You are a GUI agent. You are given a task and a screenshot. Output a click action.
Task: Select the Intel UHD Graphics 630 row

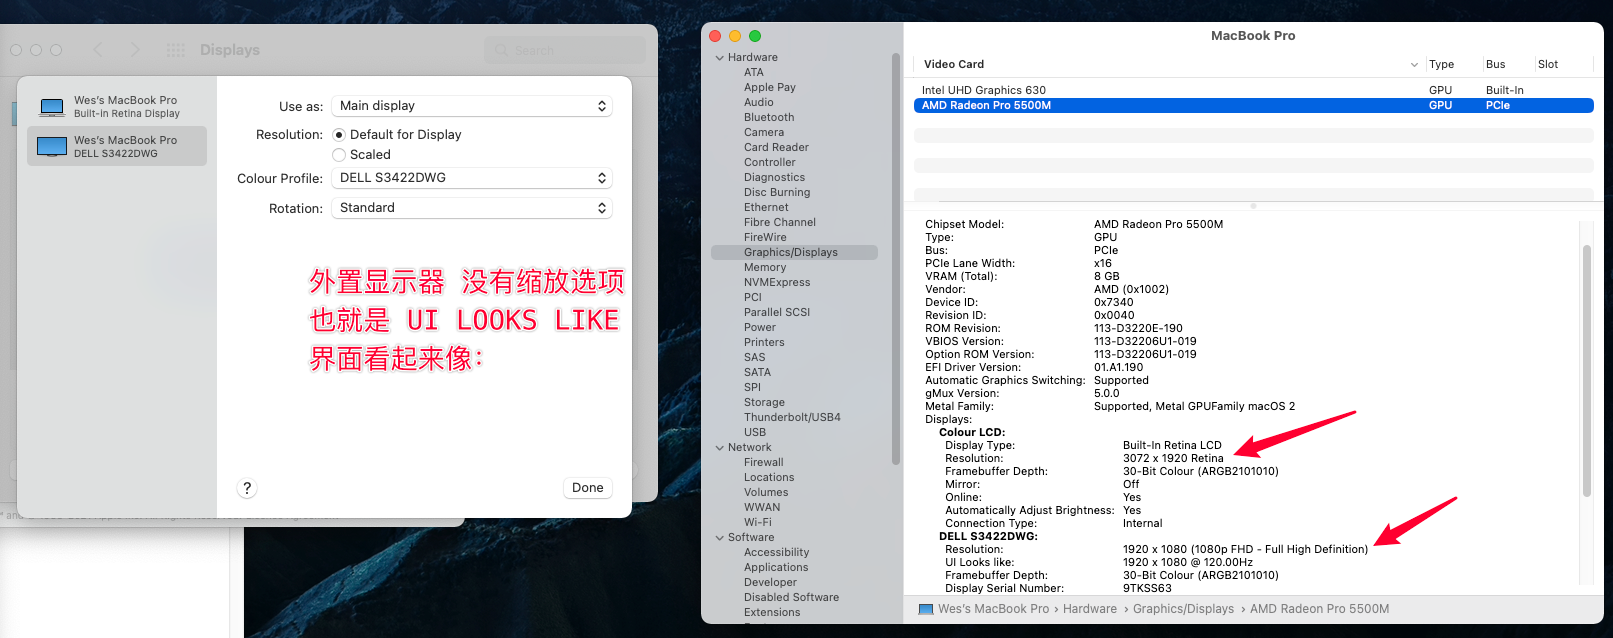click(984, 90)
